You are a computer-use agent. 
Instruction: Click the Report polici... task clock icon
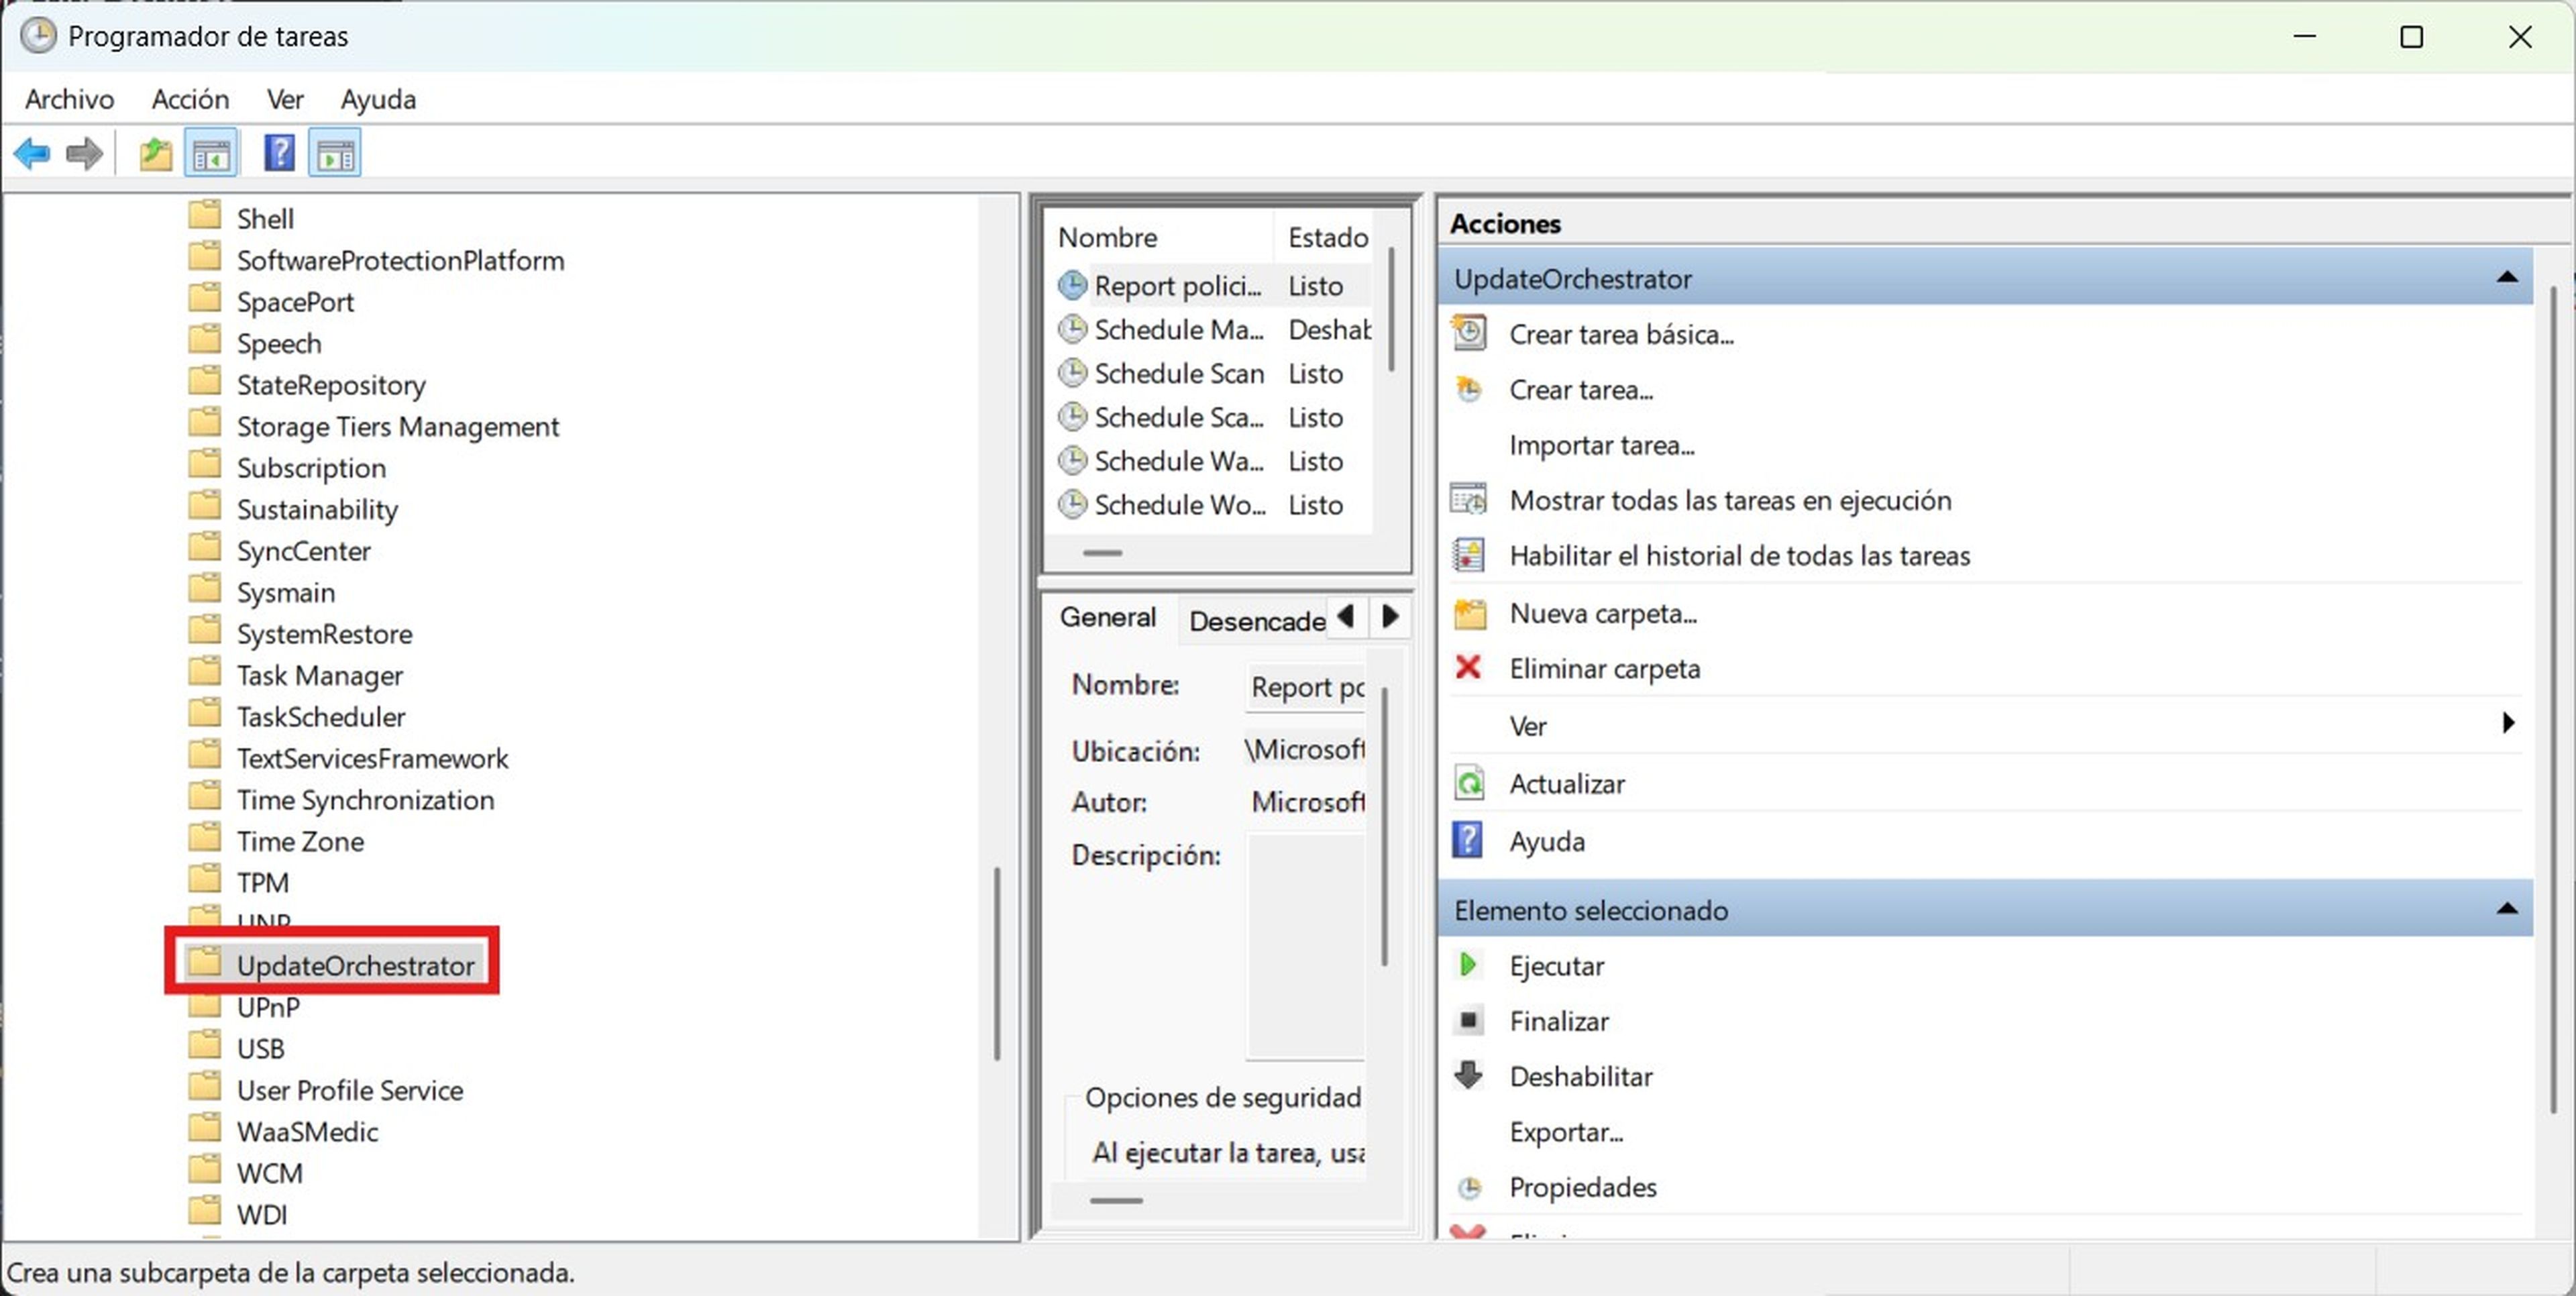pos(1072,285)
